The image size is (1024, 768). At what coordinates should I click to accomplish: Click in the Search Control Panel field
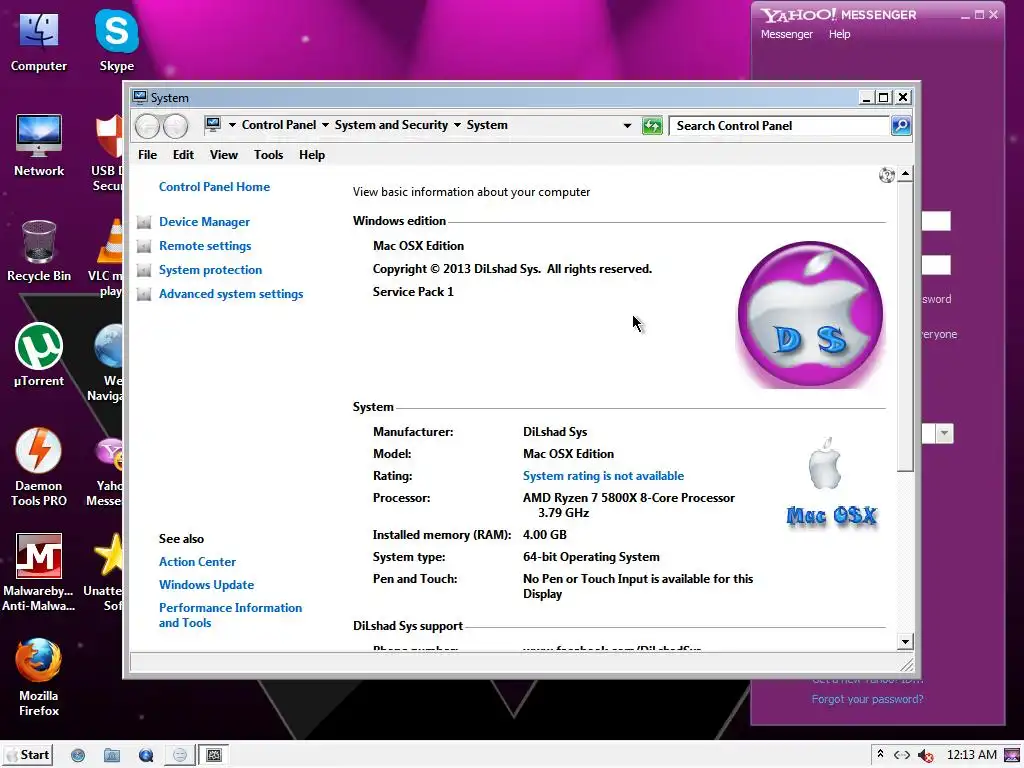pyautogui.click(x=779, y=125)
